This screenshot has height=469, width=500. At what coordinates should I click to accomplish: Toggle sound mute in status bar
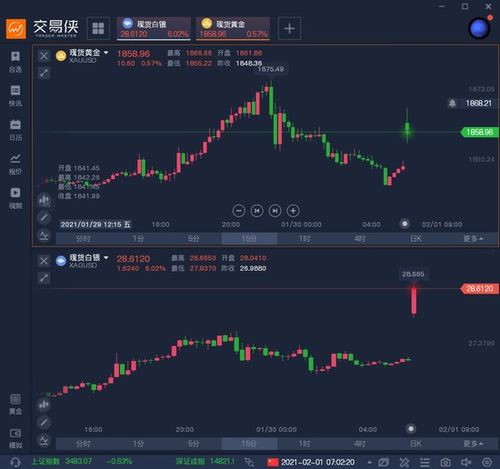coord(466,462)
